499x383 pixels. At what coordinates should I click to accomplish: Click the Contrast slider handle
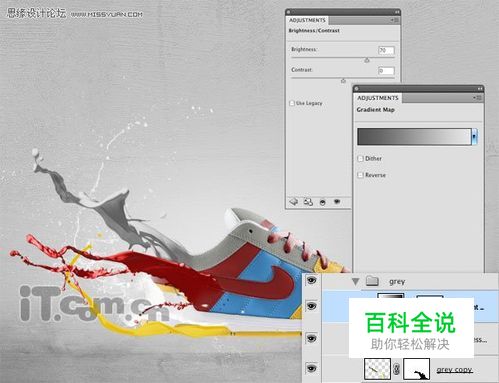pos(343,81)
